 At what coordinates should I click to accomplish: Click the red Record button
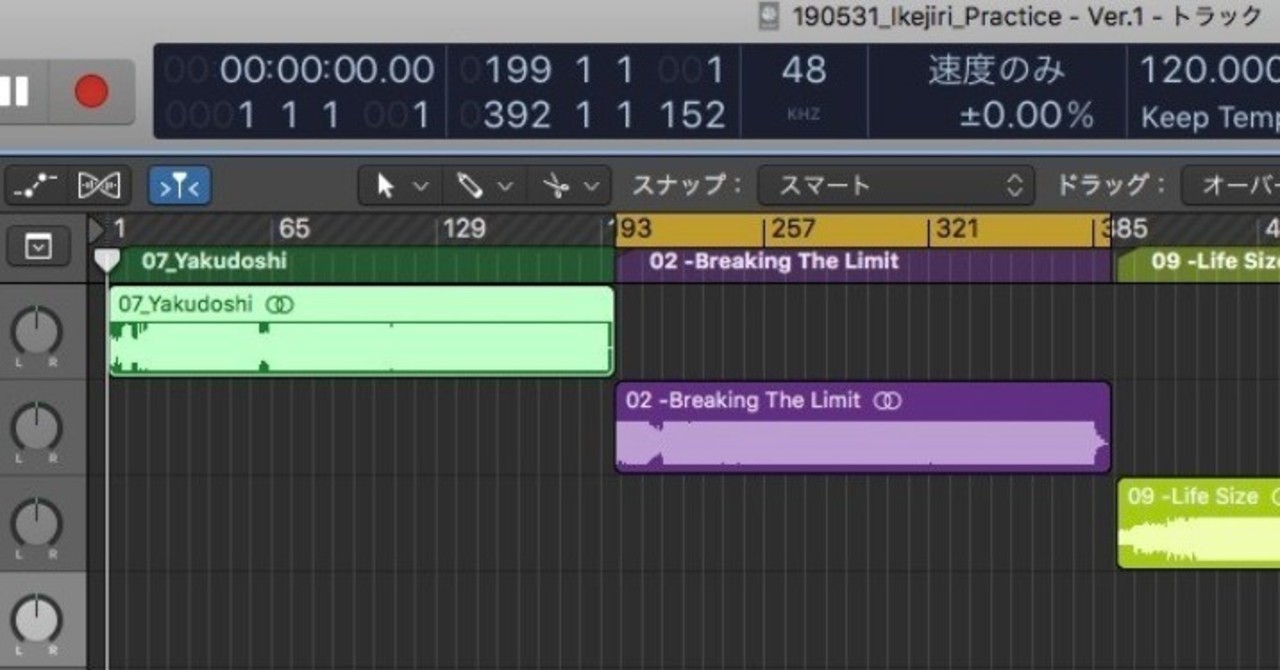tap(91, 92)
